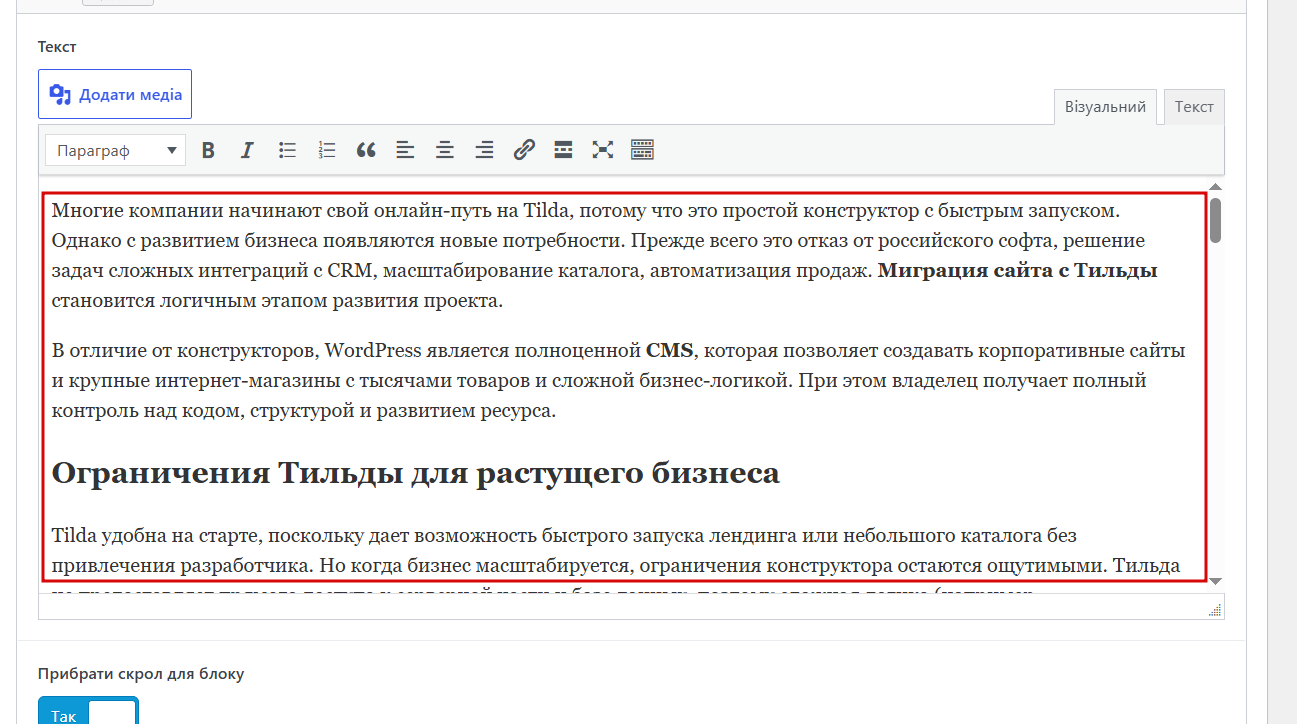Align text center
The height and width of the screenshot is (724, 1297).
coord(445,150)
